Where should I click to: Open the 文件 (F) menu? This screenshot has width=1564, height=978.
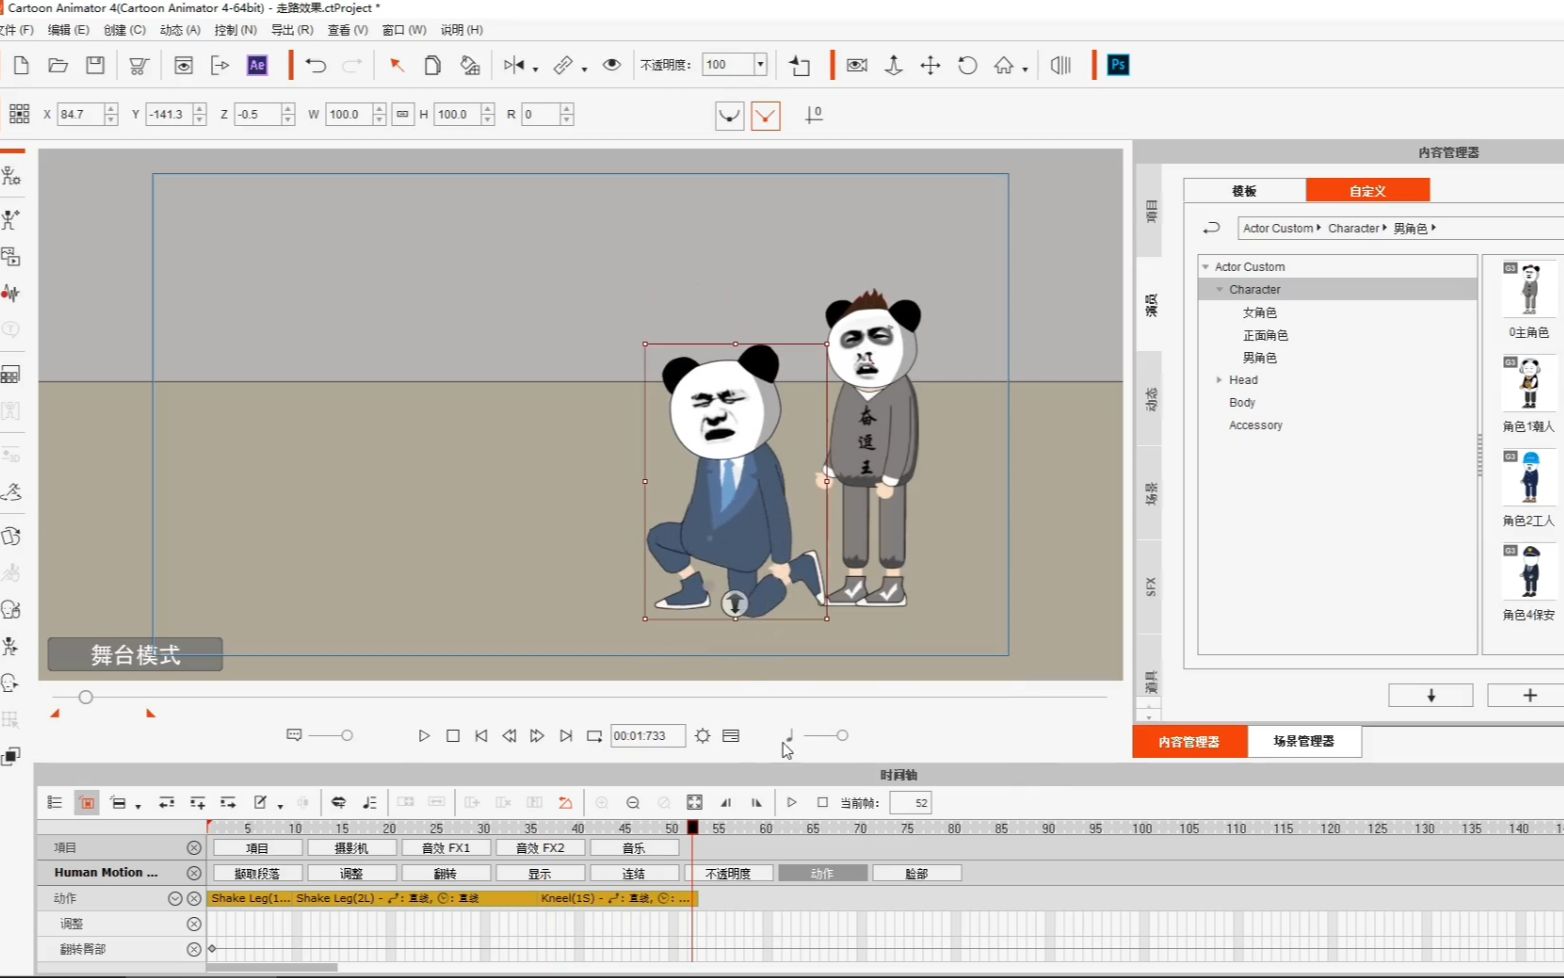point(16,30)
